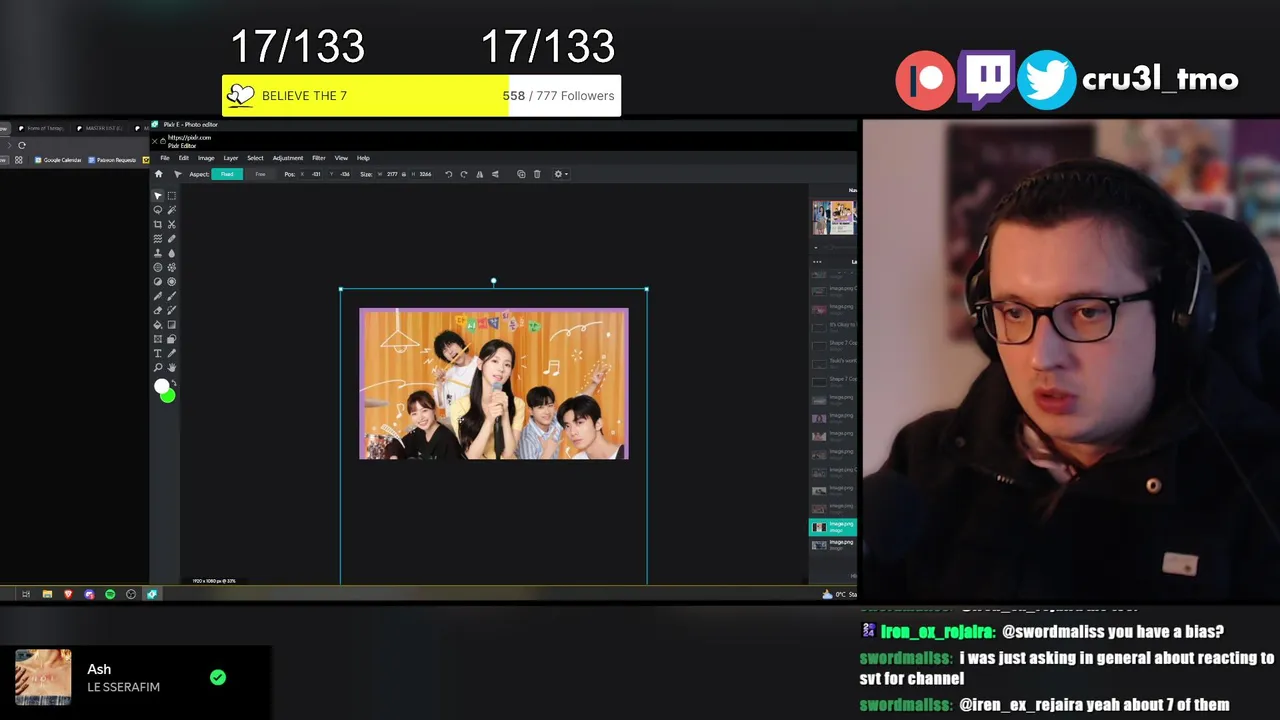This screenshot has height=720, width=1280.
Task: Pick the white foreground color swatch
Action: [161, 386]
